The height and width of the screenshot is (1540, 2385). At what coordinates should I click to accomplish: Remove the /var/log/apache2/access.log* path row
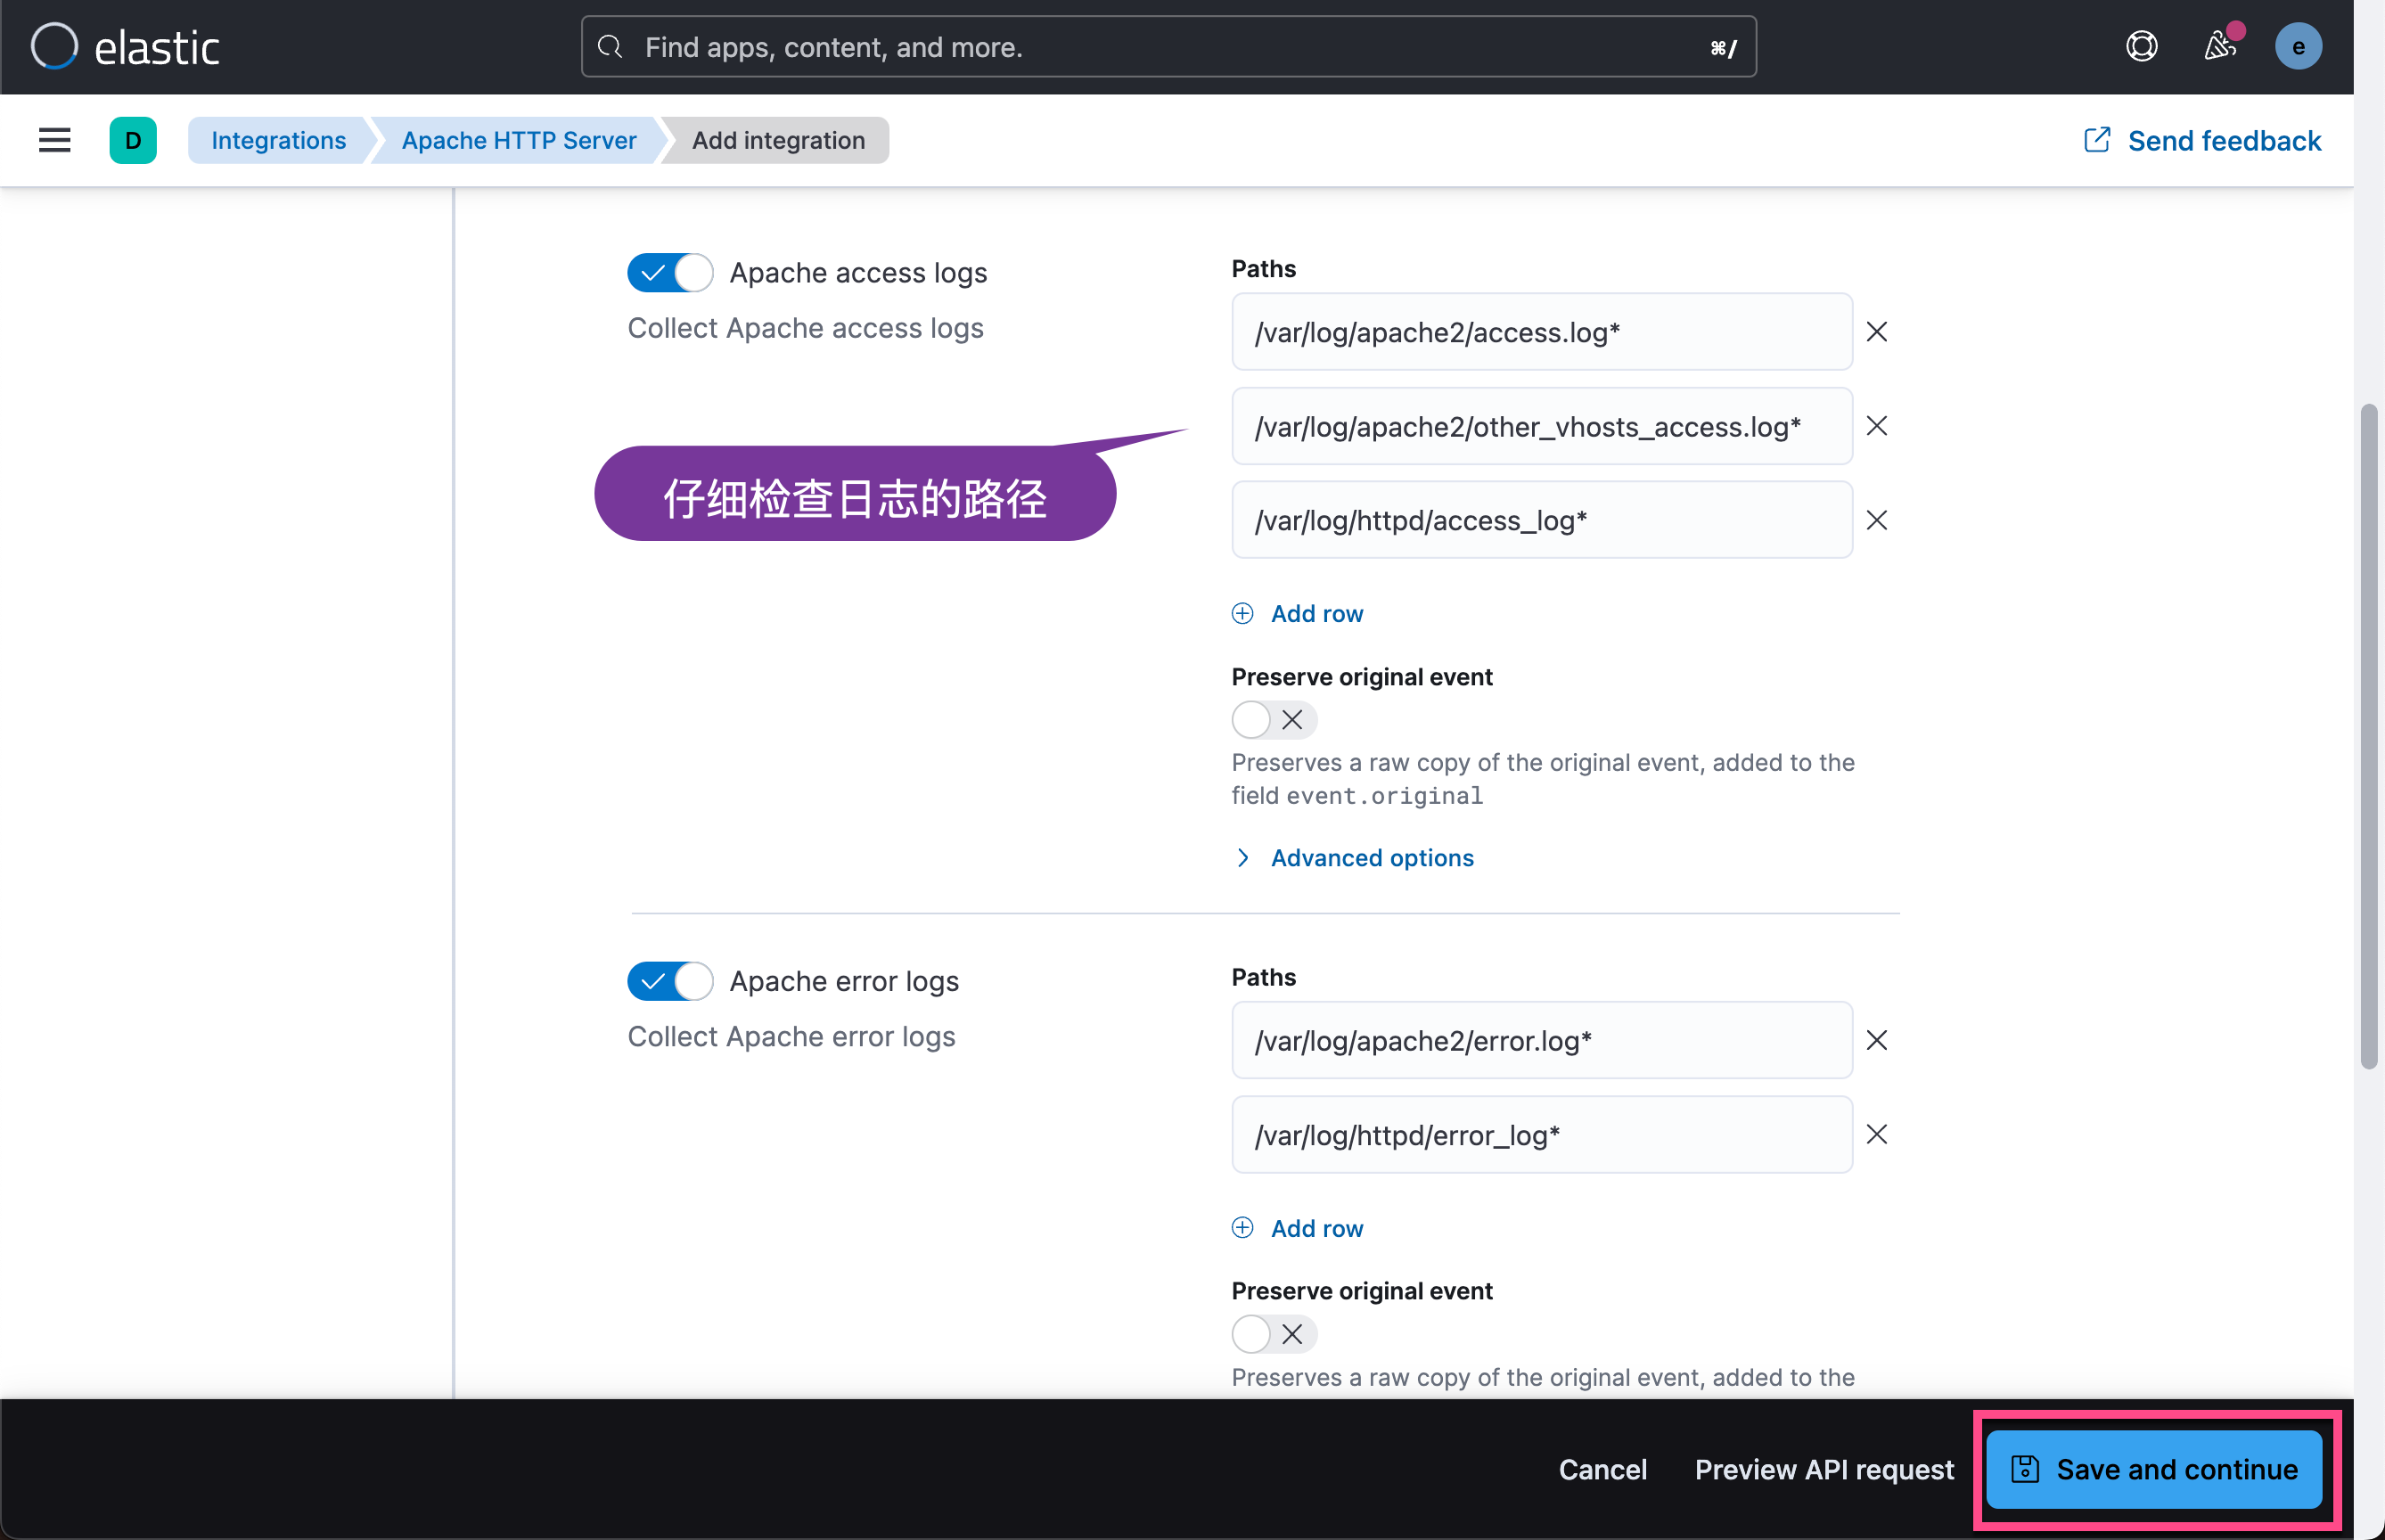pos(1876,332)
